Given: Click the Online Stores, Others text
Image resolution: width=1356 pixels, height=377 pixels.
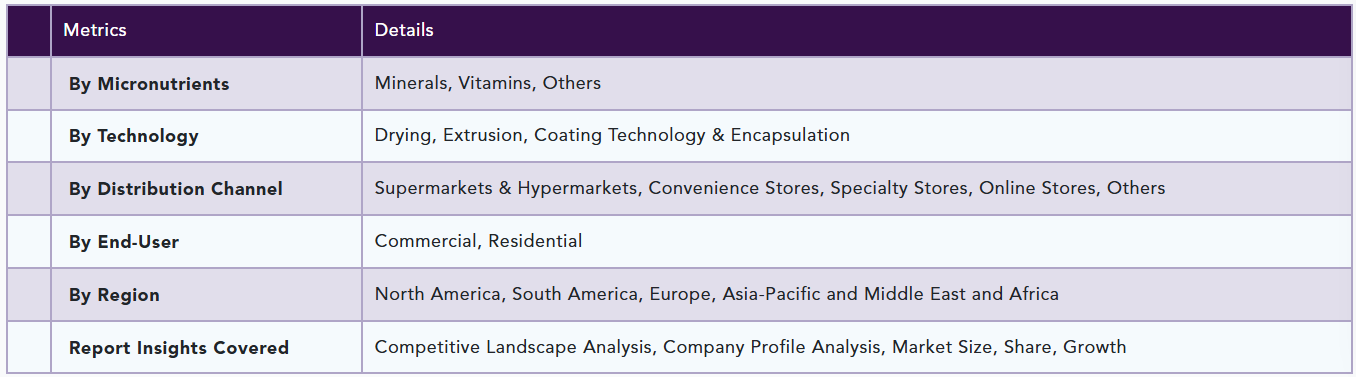Looking at the screenshot, I should point(1072,188).
